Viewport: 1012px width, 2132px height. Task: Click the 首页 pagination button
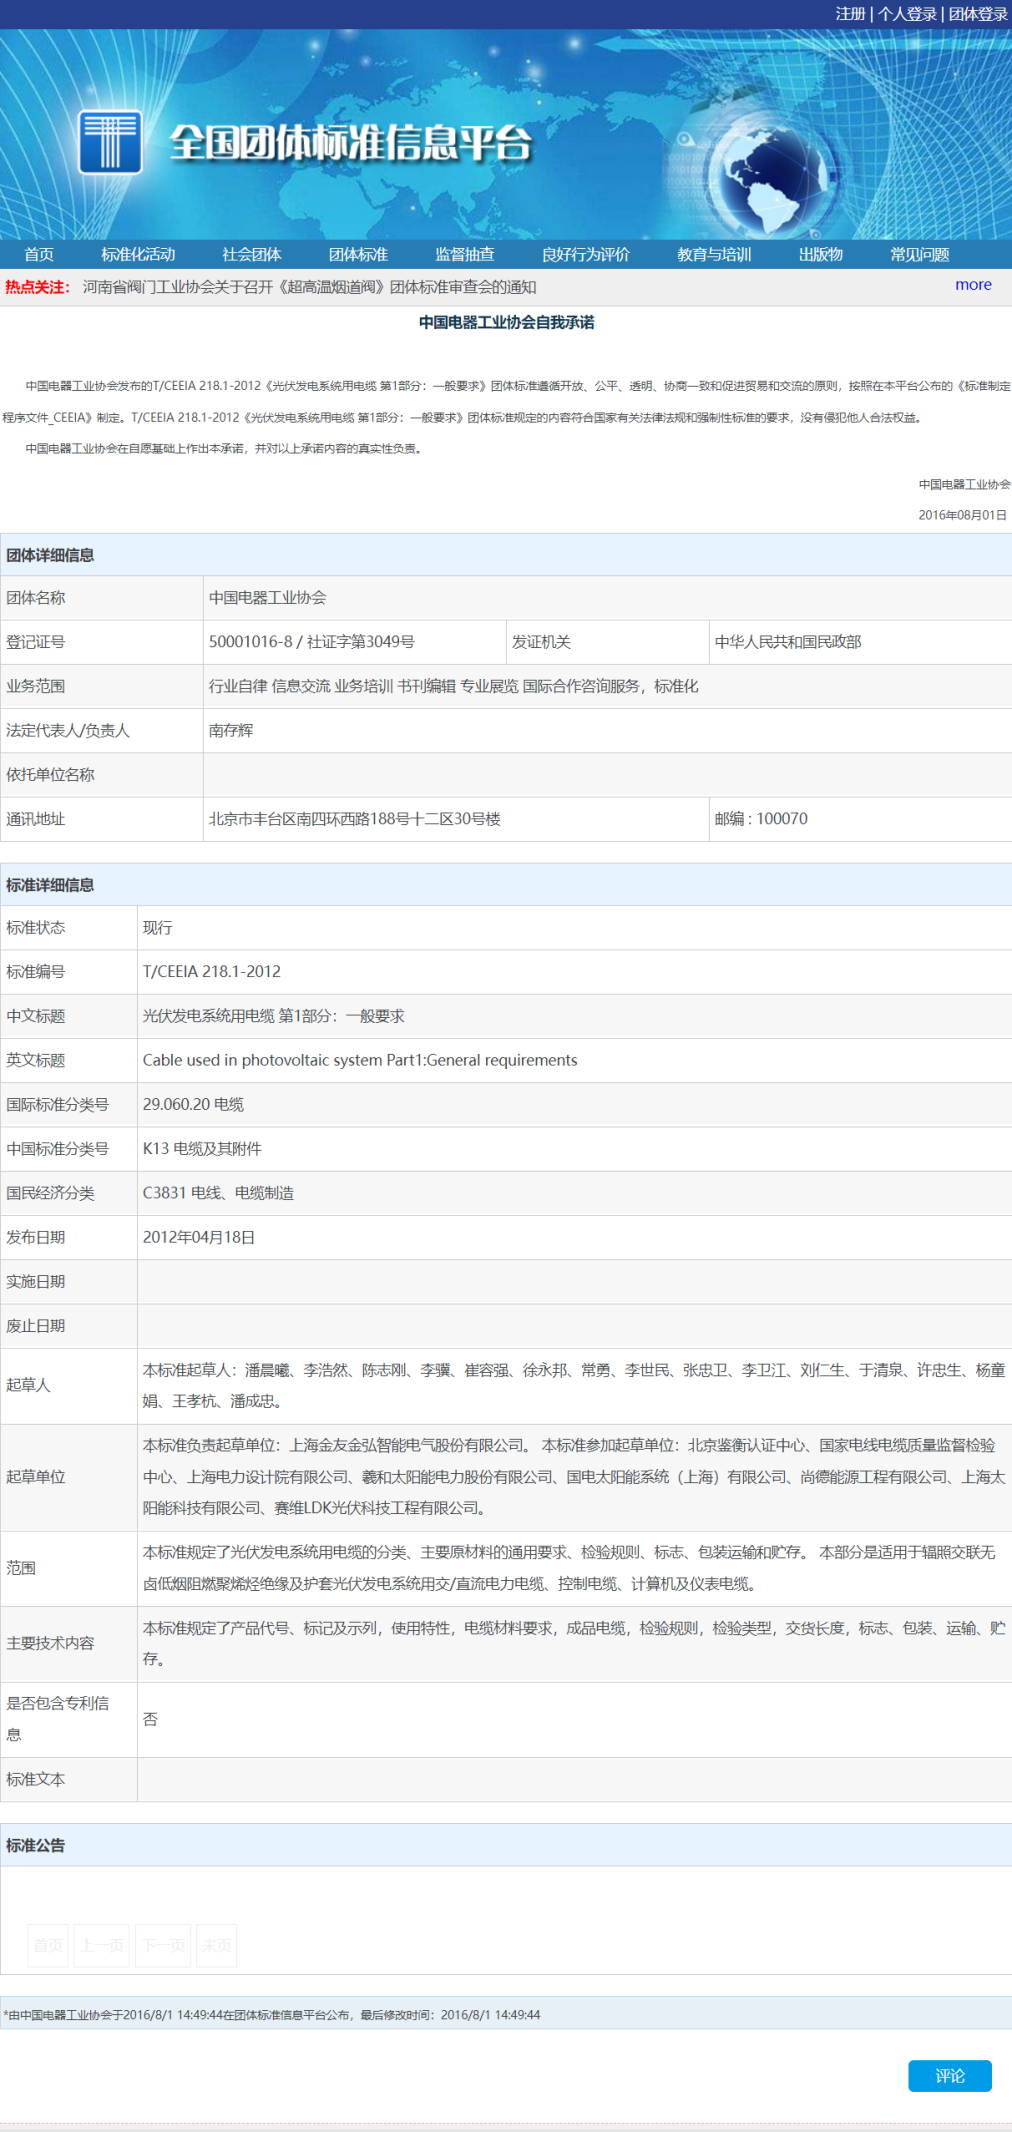pyautogui.click(x=48, y=1945)
